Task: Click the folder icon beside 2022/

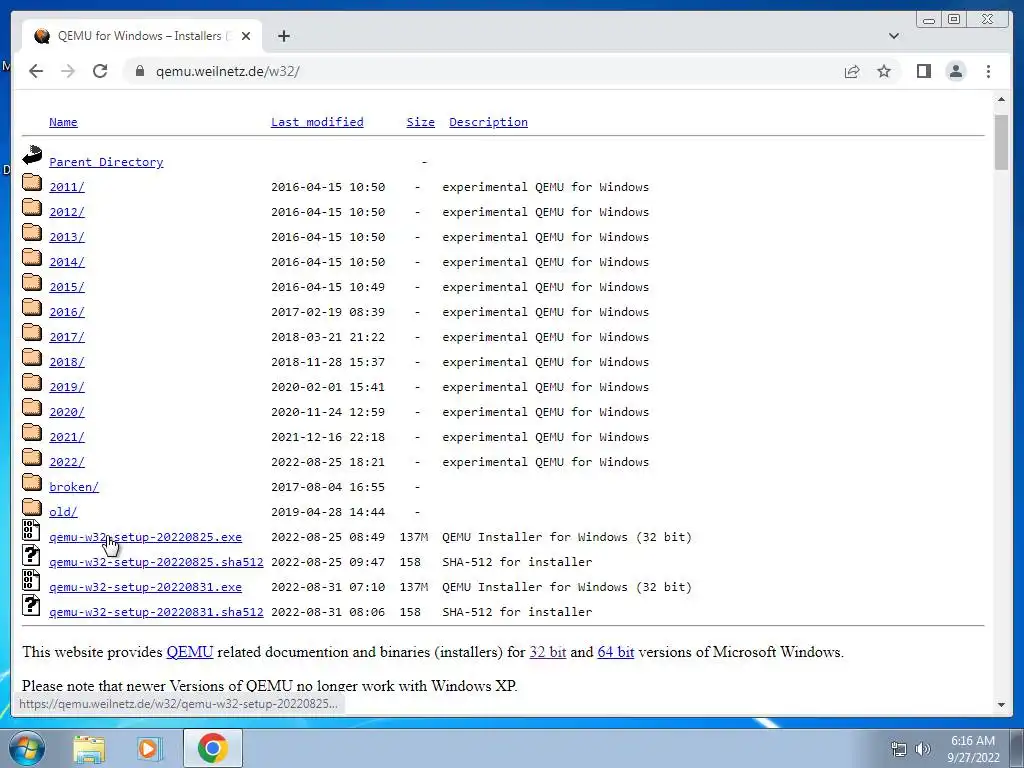Action: point(32,457)
